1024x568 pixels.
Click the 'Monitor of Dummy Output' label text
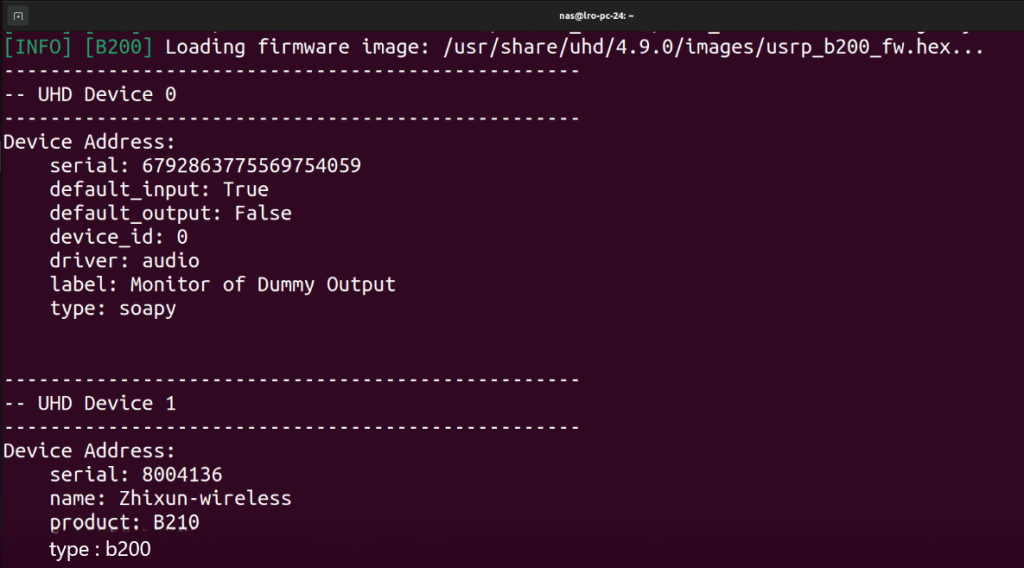[x=262, y=285]
